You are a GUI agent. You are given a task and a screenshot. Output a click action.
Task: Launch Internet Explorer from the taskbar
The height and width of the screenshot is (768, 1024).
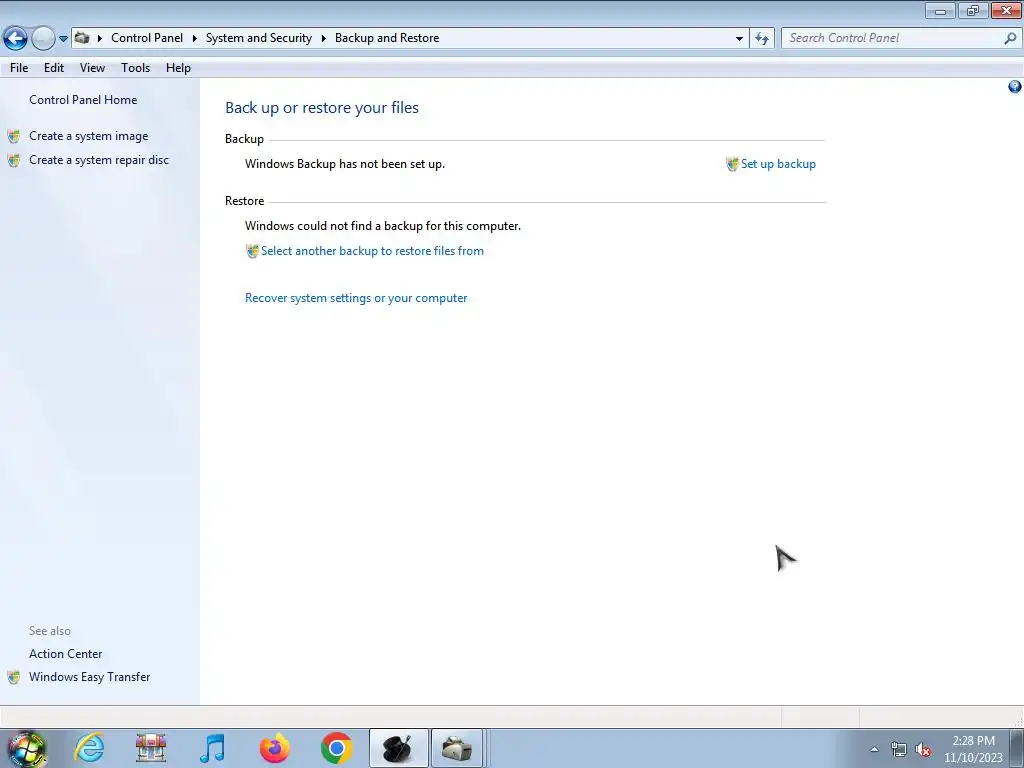click(89, 748)
